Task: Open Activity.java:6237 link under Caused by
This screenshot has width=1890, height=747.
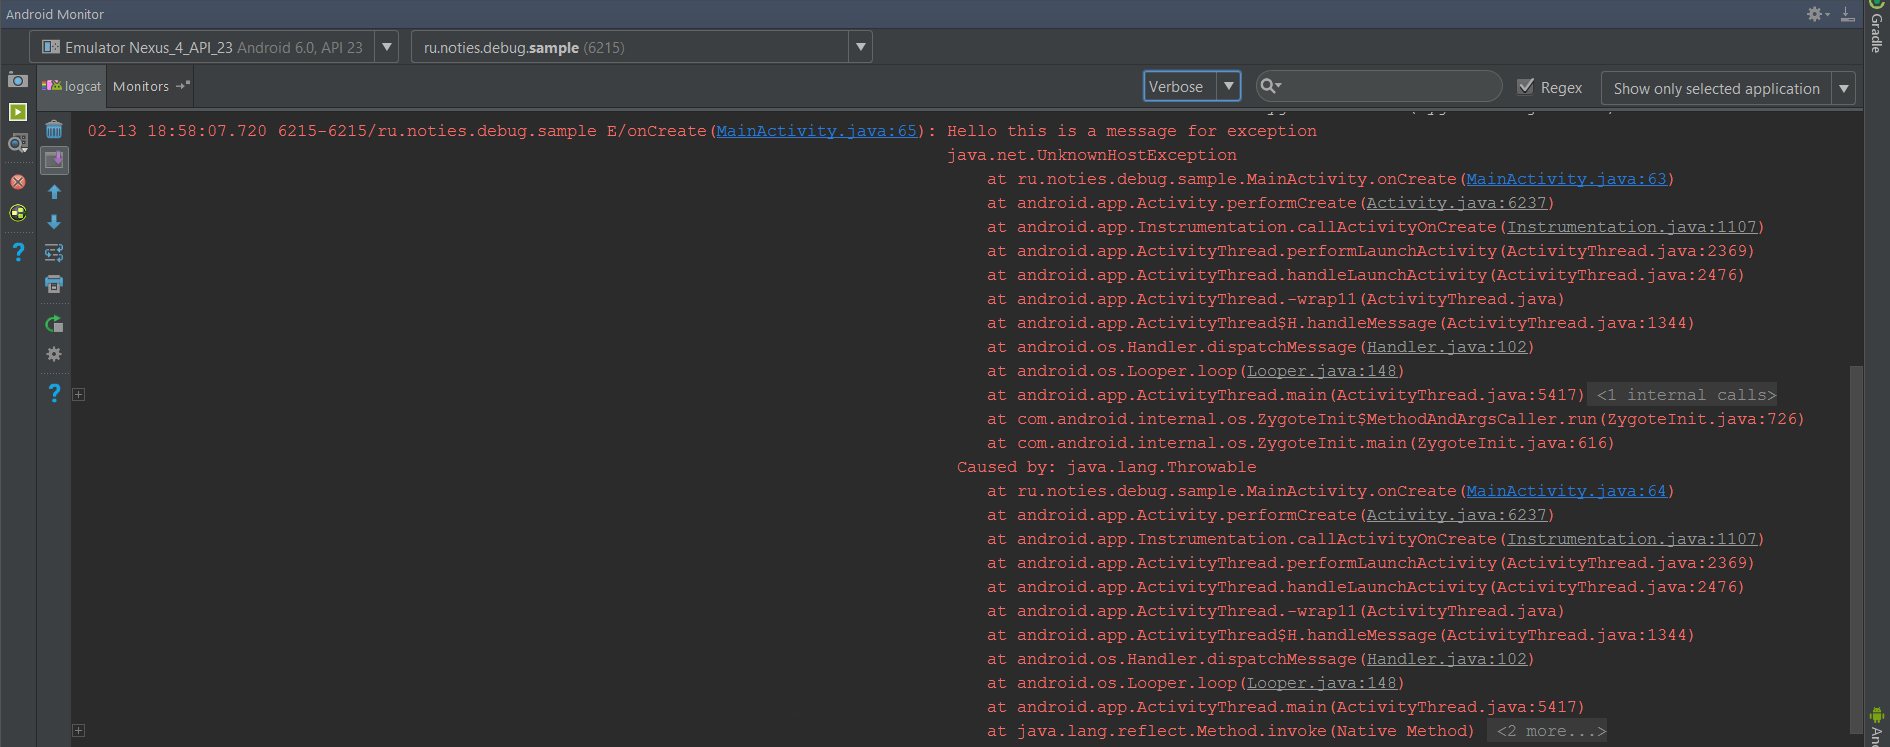Action: pyautogui.click(x=1456, y=515)
